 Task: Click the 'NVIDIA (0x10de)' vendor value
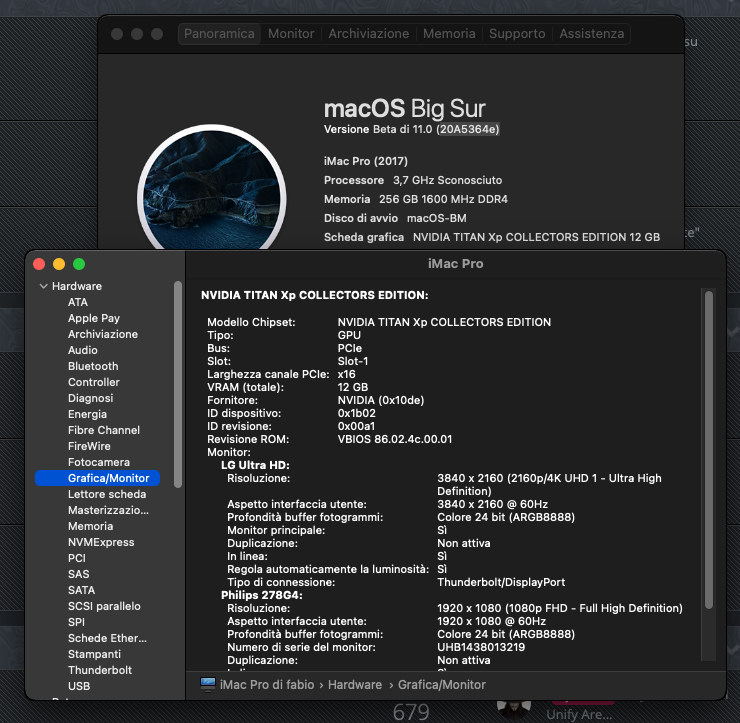point(381,400)
